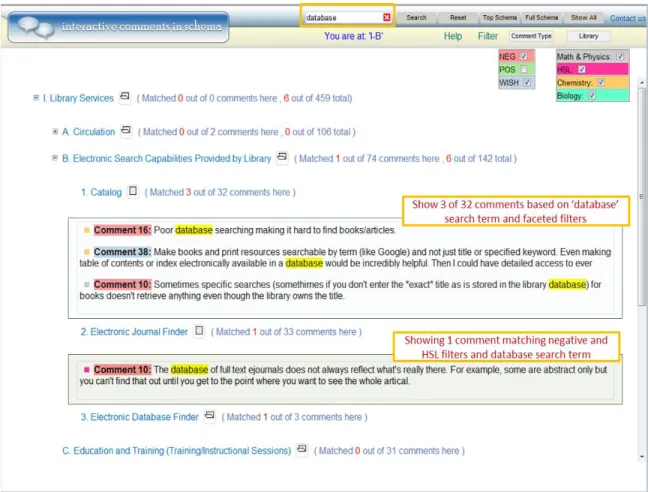The width and height of the screenshot is (648, 492).
Task: Click the scroll up arrow on scrollbar
Action: click(641, 83)
